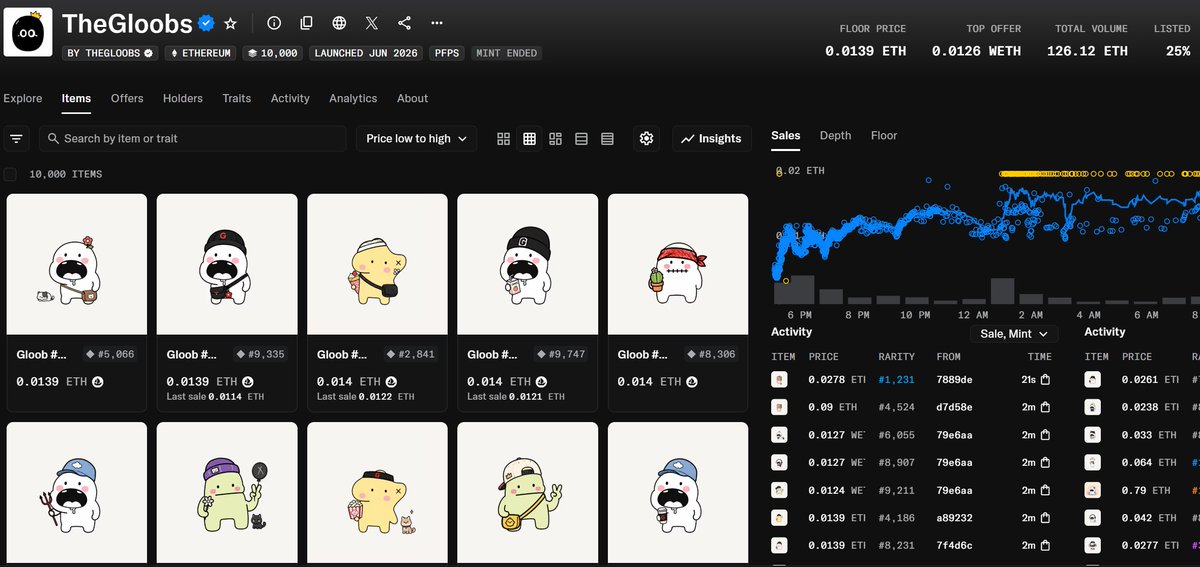Toggle the filters sidebar icon
The image size is (1200, 567).
[17, 139]
